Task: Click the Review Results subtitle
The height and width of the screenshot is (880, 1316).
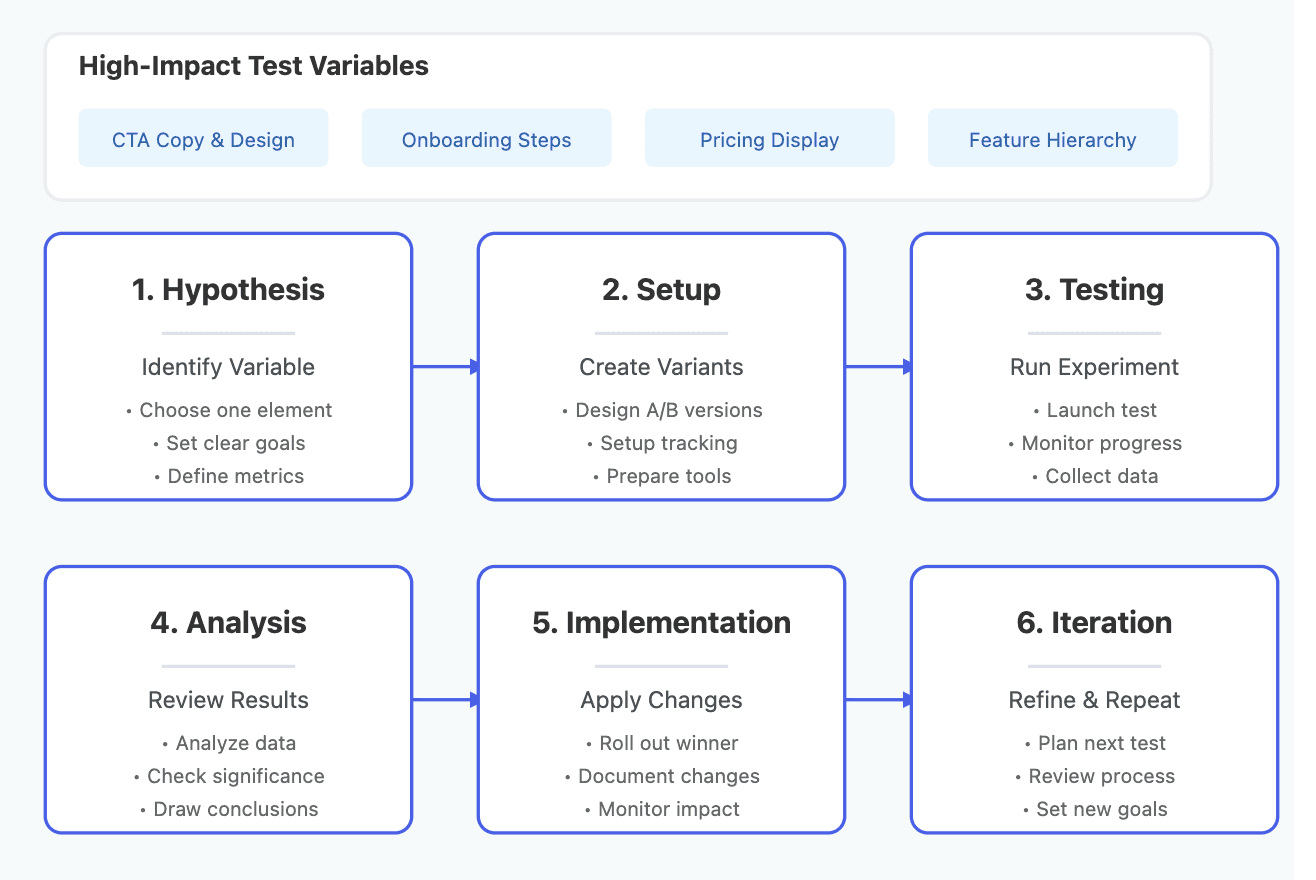Action: [x=228, y=700]
